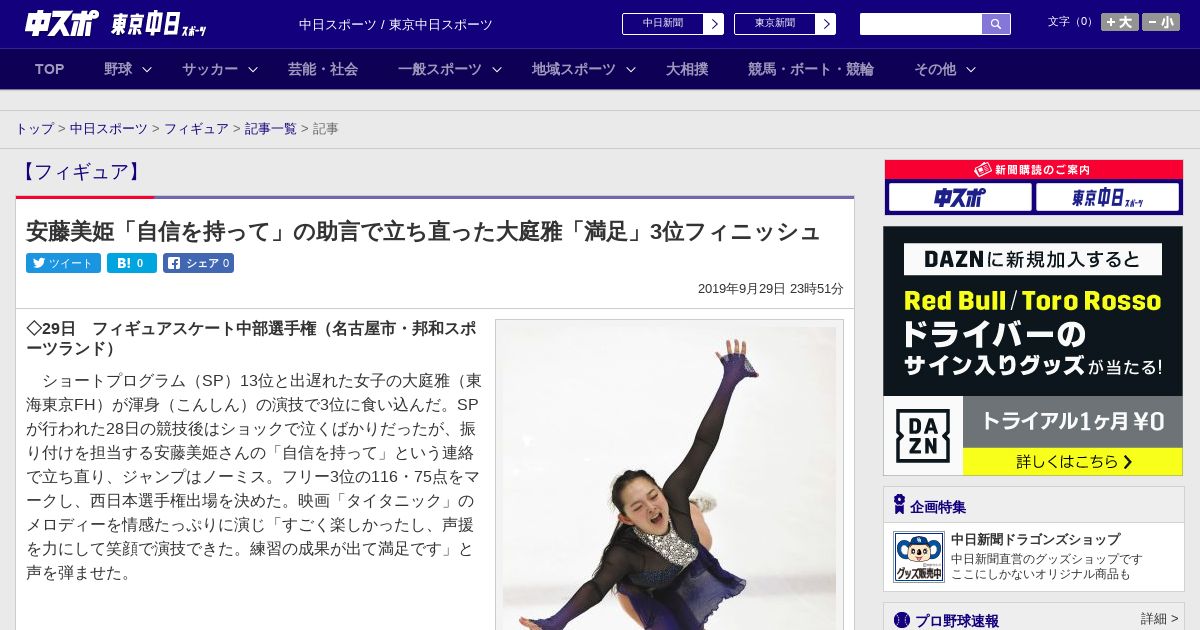Expand the 一般スポーツ dropdown chevron
The height and width of the screenshot is (630, 1200).
[497, 69]
